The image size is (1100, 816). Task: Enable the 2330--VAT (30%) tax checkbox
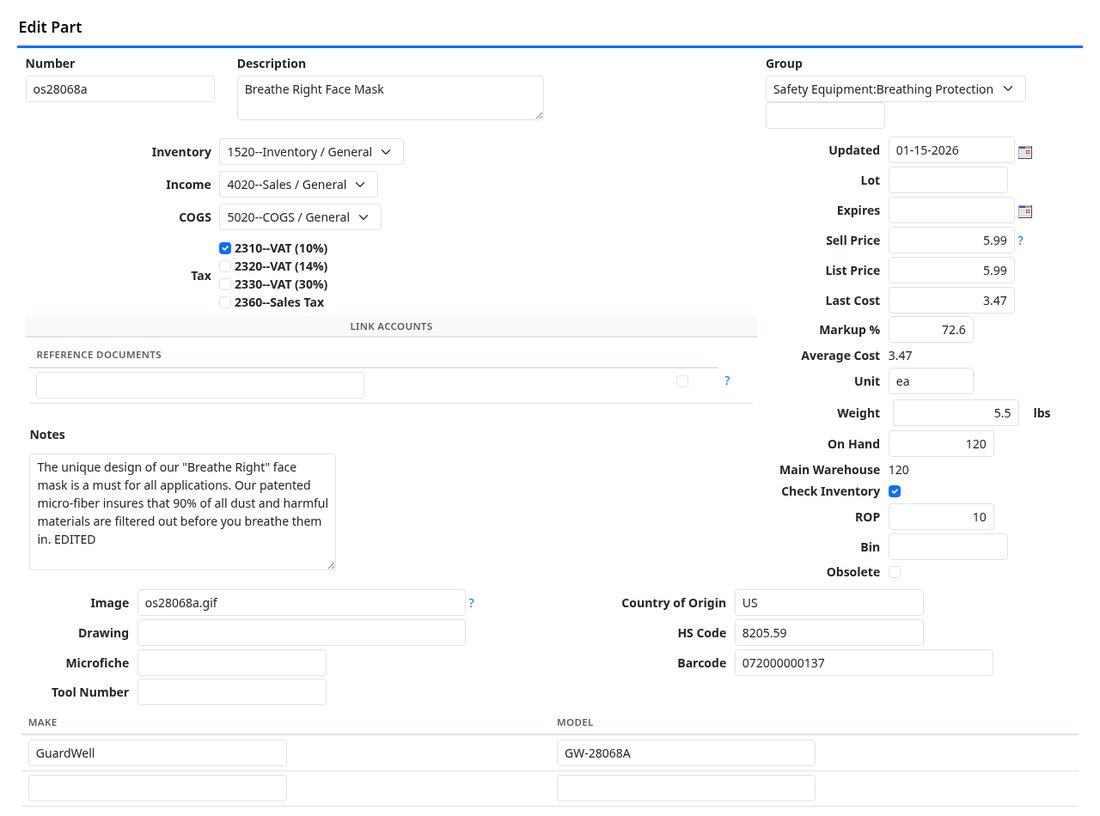tap(224, 284)
